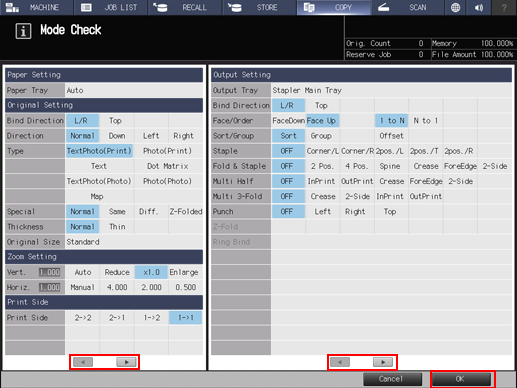Set Special to Z-Folded

click(186, 212)
